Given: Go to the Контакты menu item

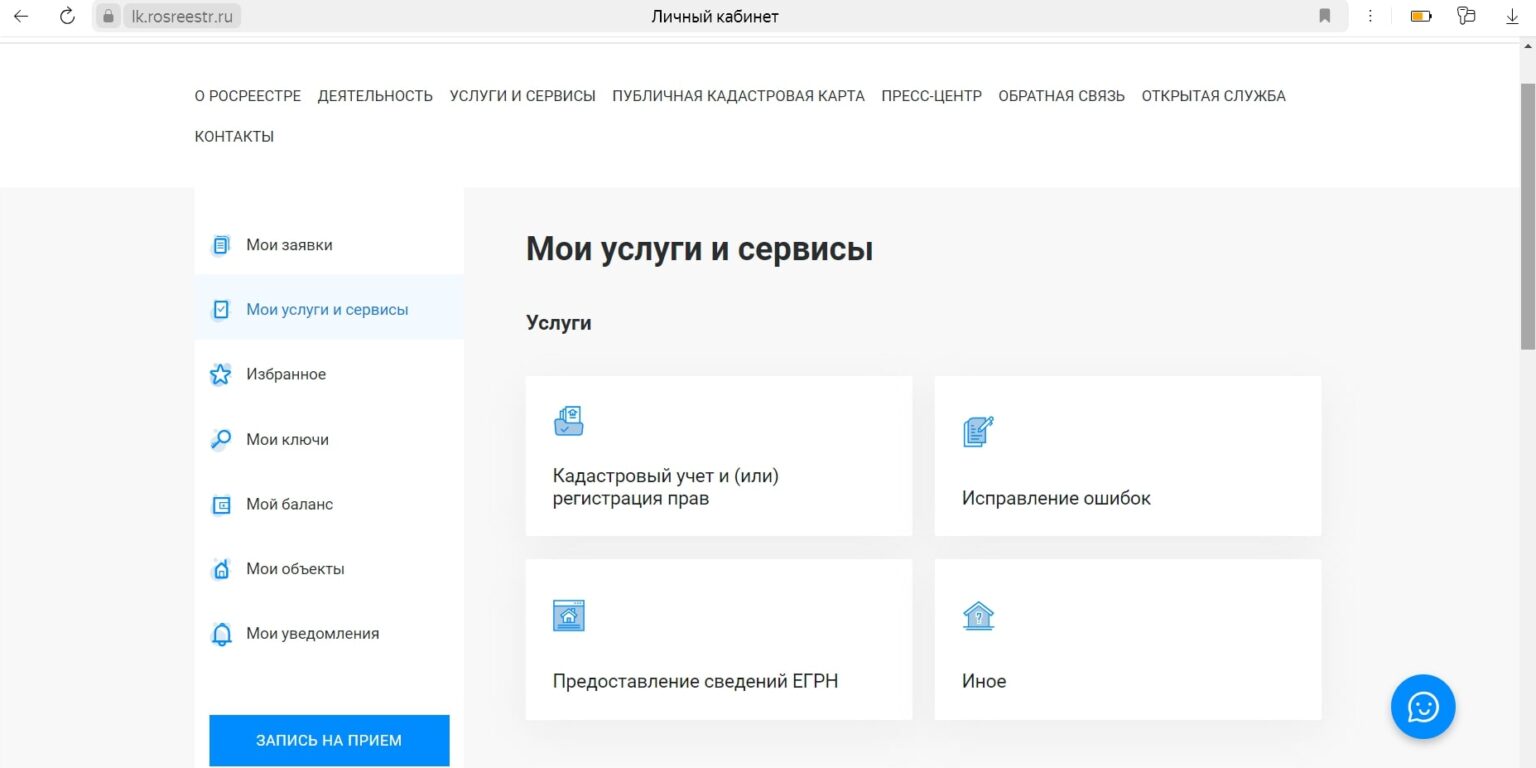Looking at the screenshot, I should coord(234,136).
